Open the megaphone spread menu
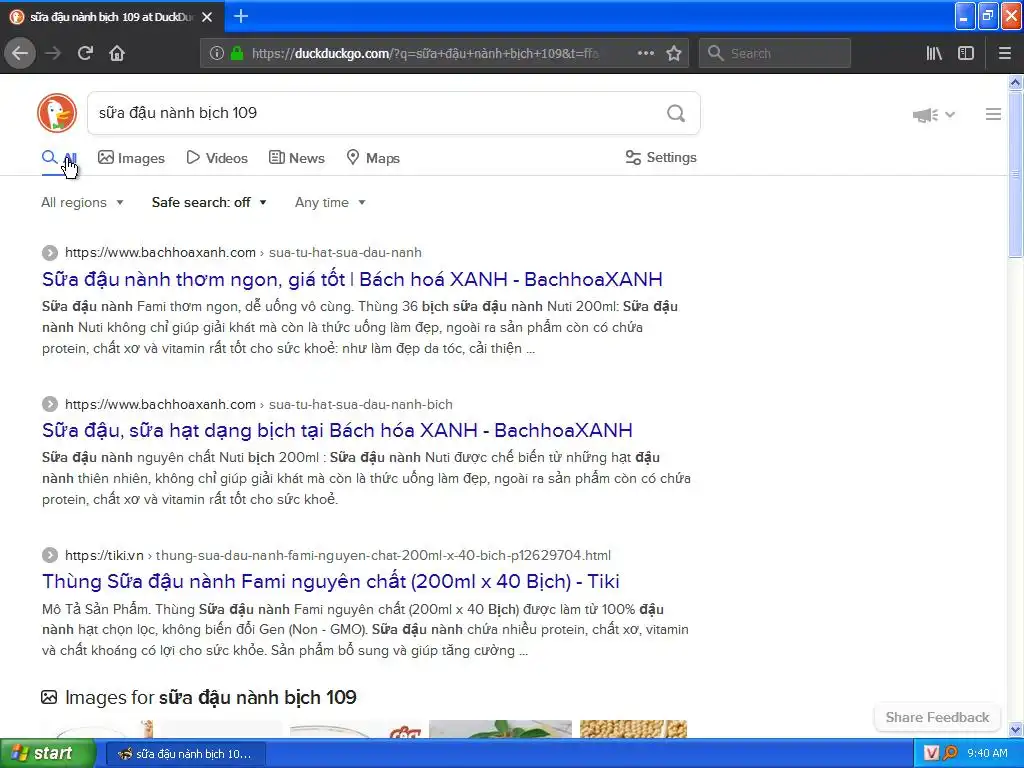 tap(933, 115)
